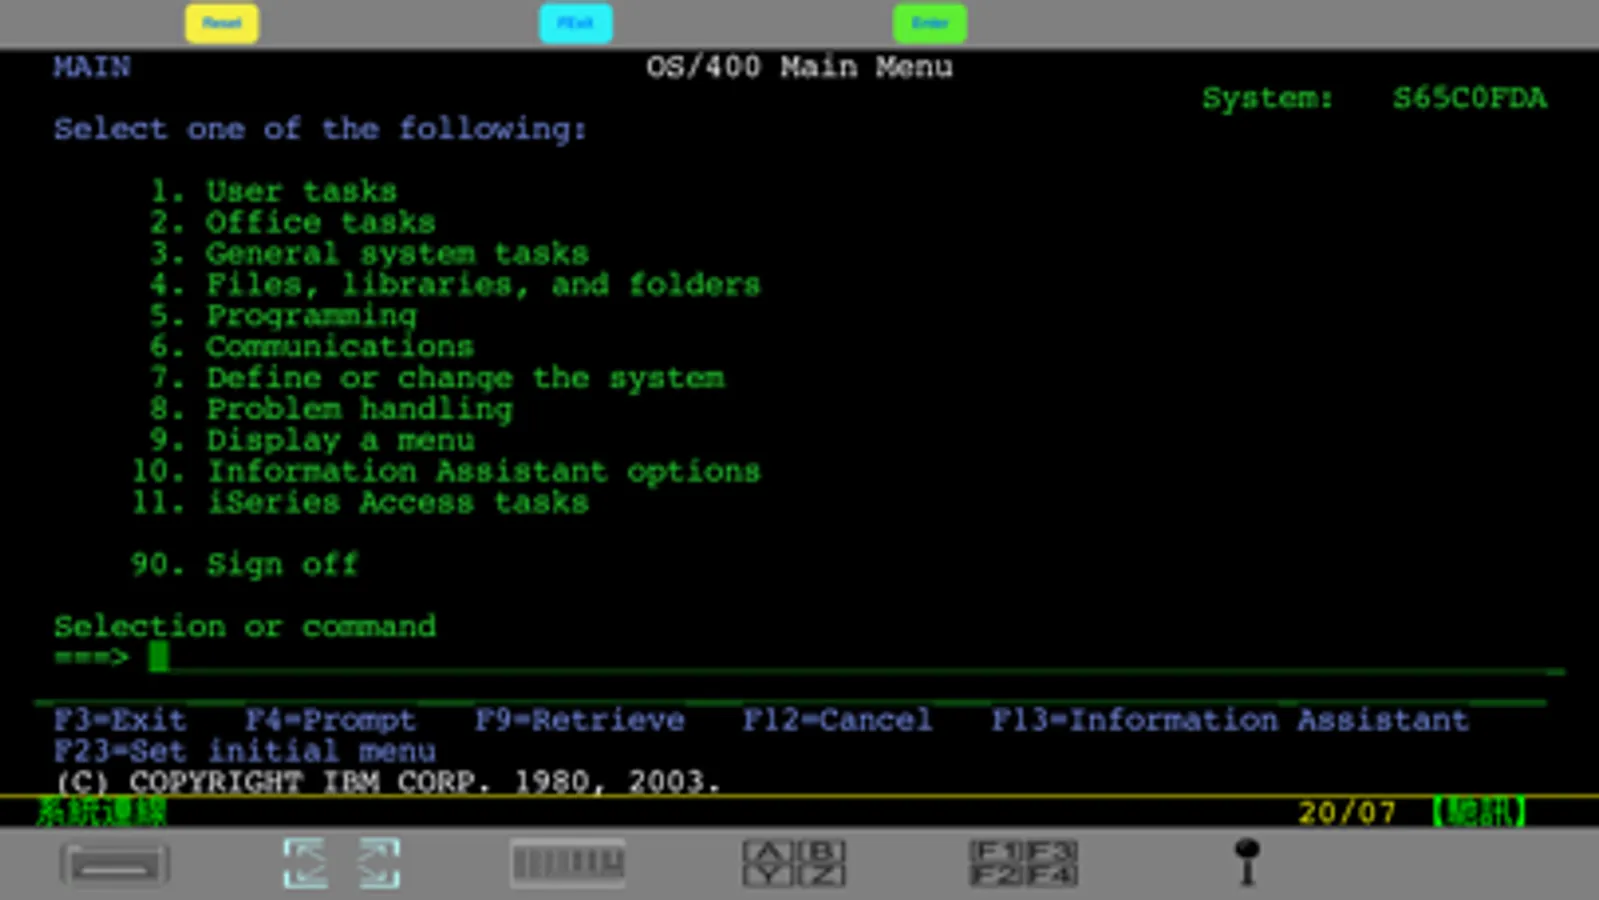Click the F4=Prompt function key label
The width and height of the screenshot is (1599, 900).
pyautogui.click(x=330, y=720)
